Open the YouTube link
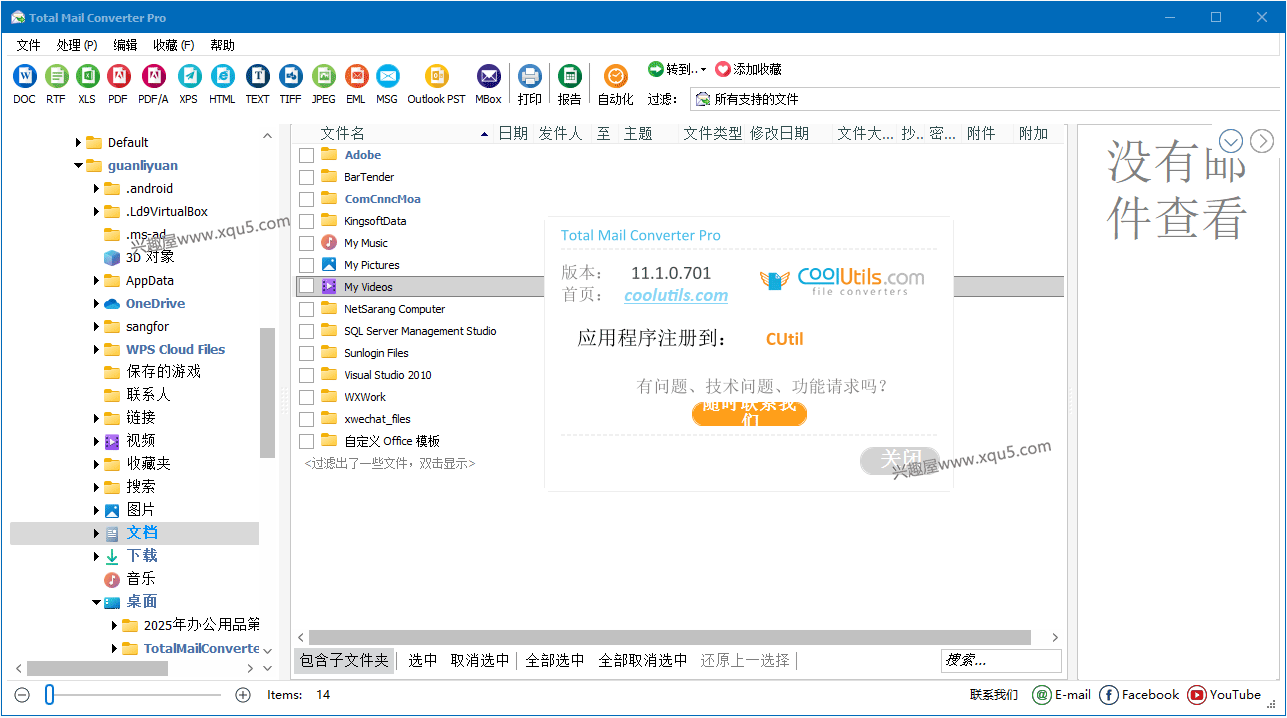 [1224, 695]
